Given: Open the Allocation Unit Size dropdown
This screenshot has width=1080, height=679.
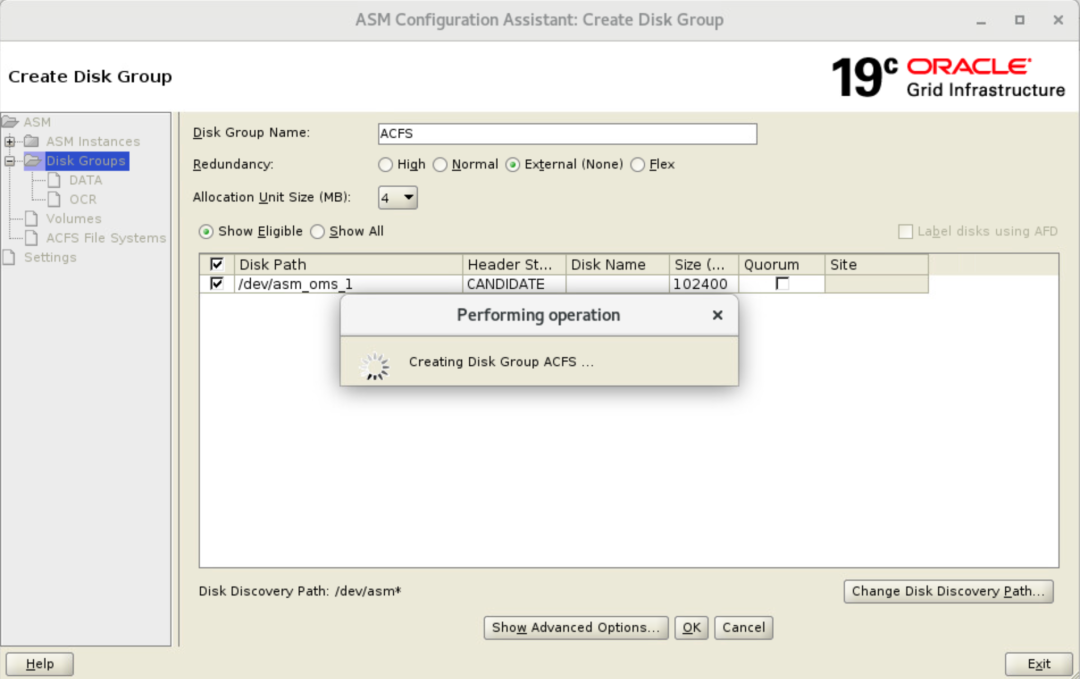Looking at the screenshot, I should tap(397, 198).
